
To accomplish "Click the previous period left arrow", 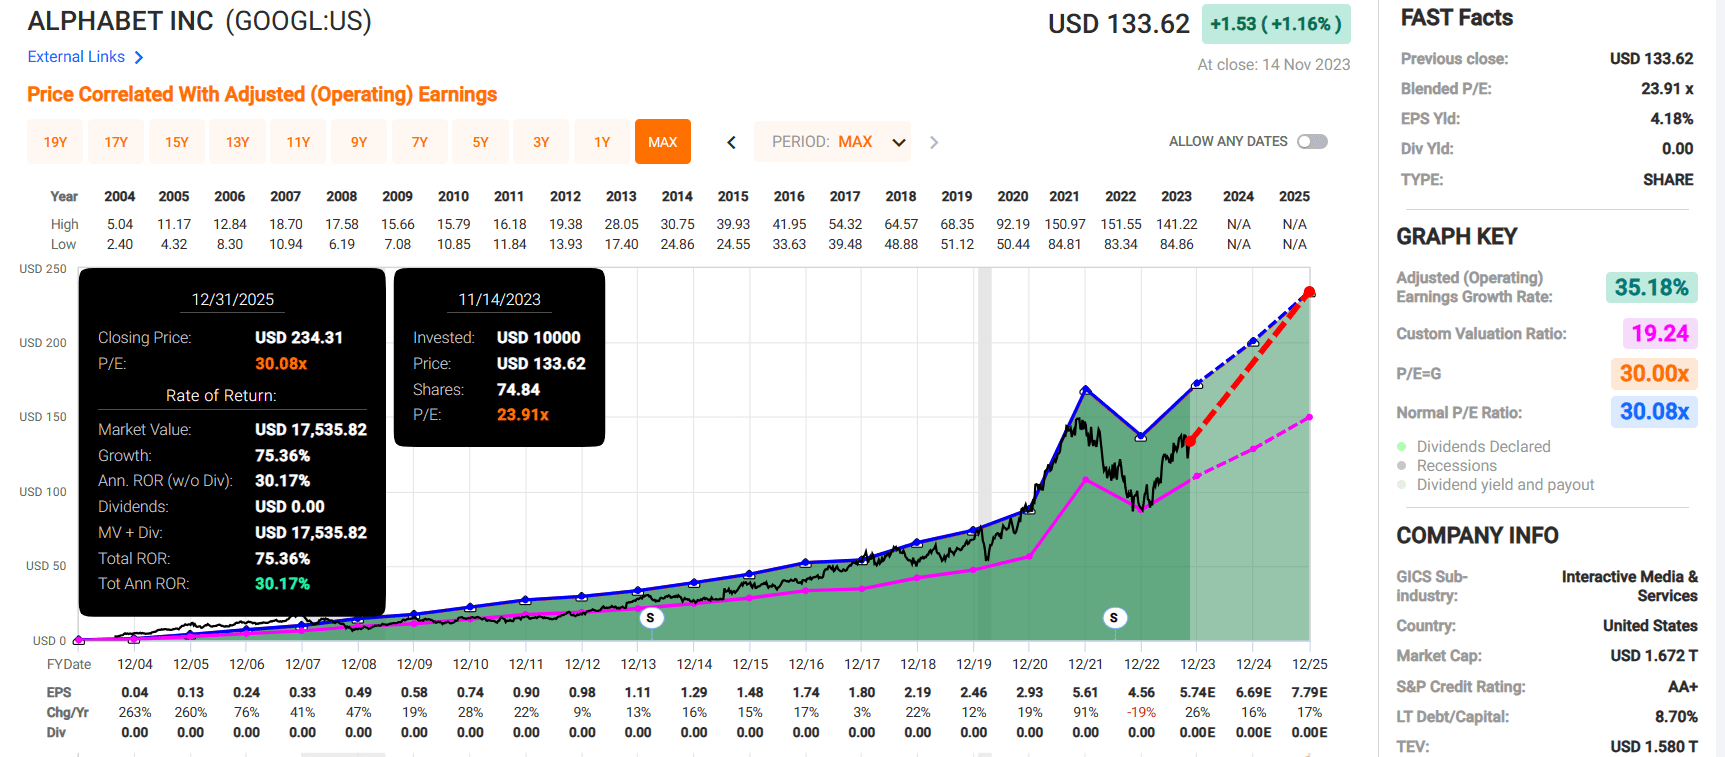I will (x=731, y=142).
